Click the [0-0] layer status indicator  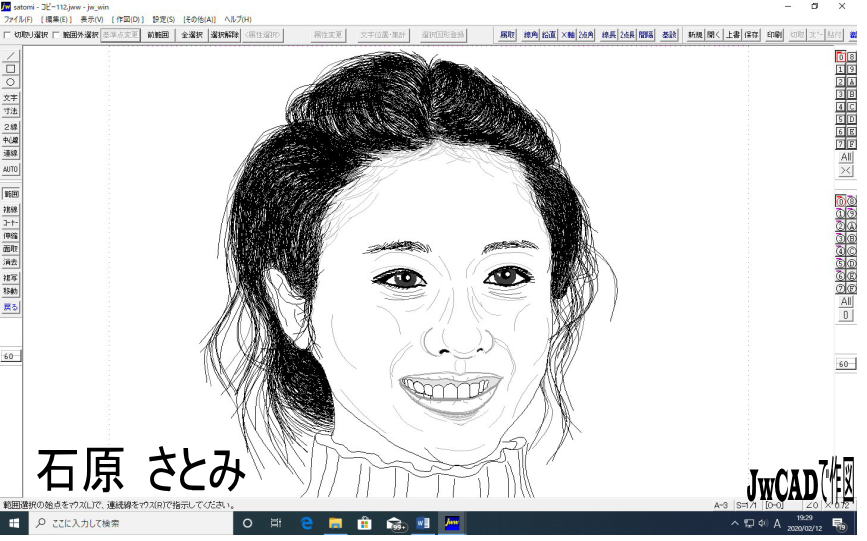coord(774,505)
